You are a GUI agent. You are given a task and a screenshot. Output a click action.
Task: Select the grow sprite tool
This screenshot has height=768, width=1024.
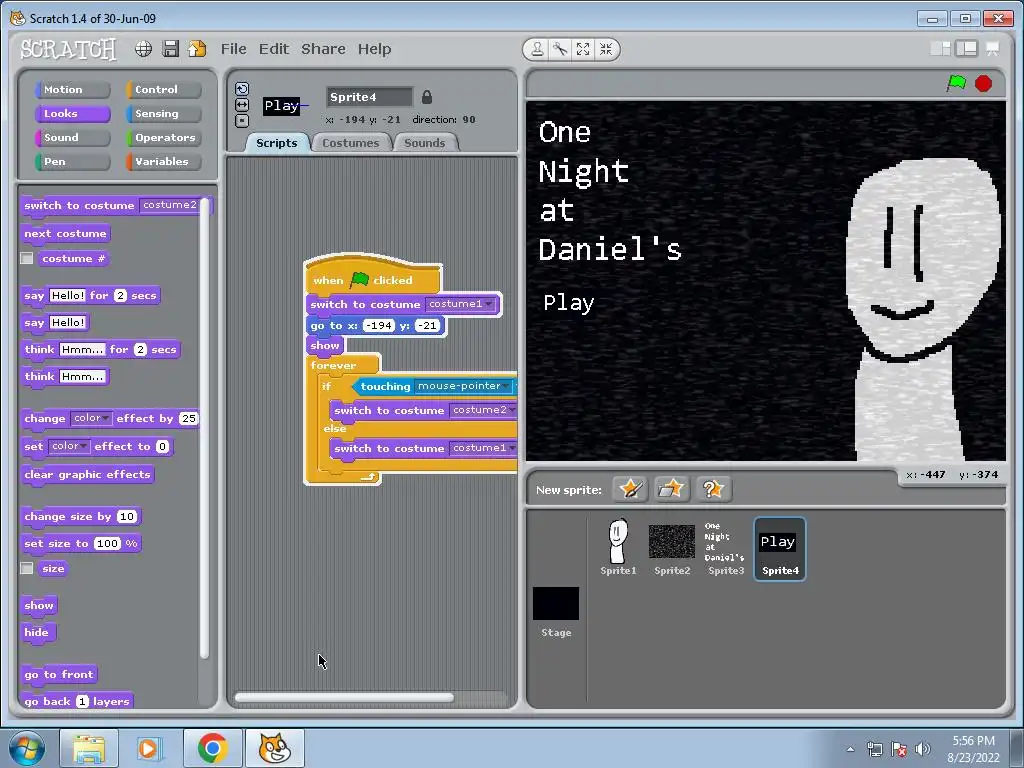583,50
